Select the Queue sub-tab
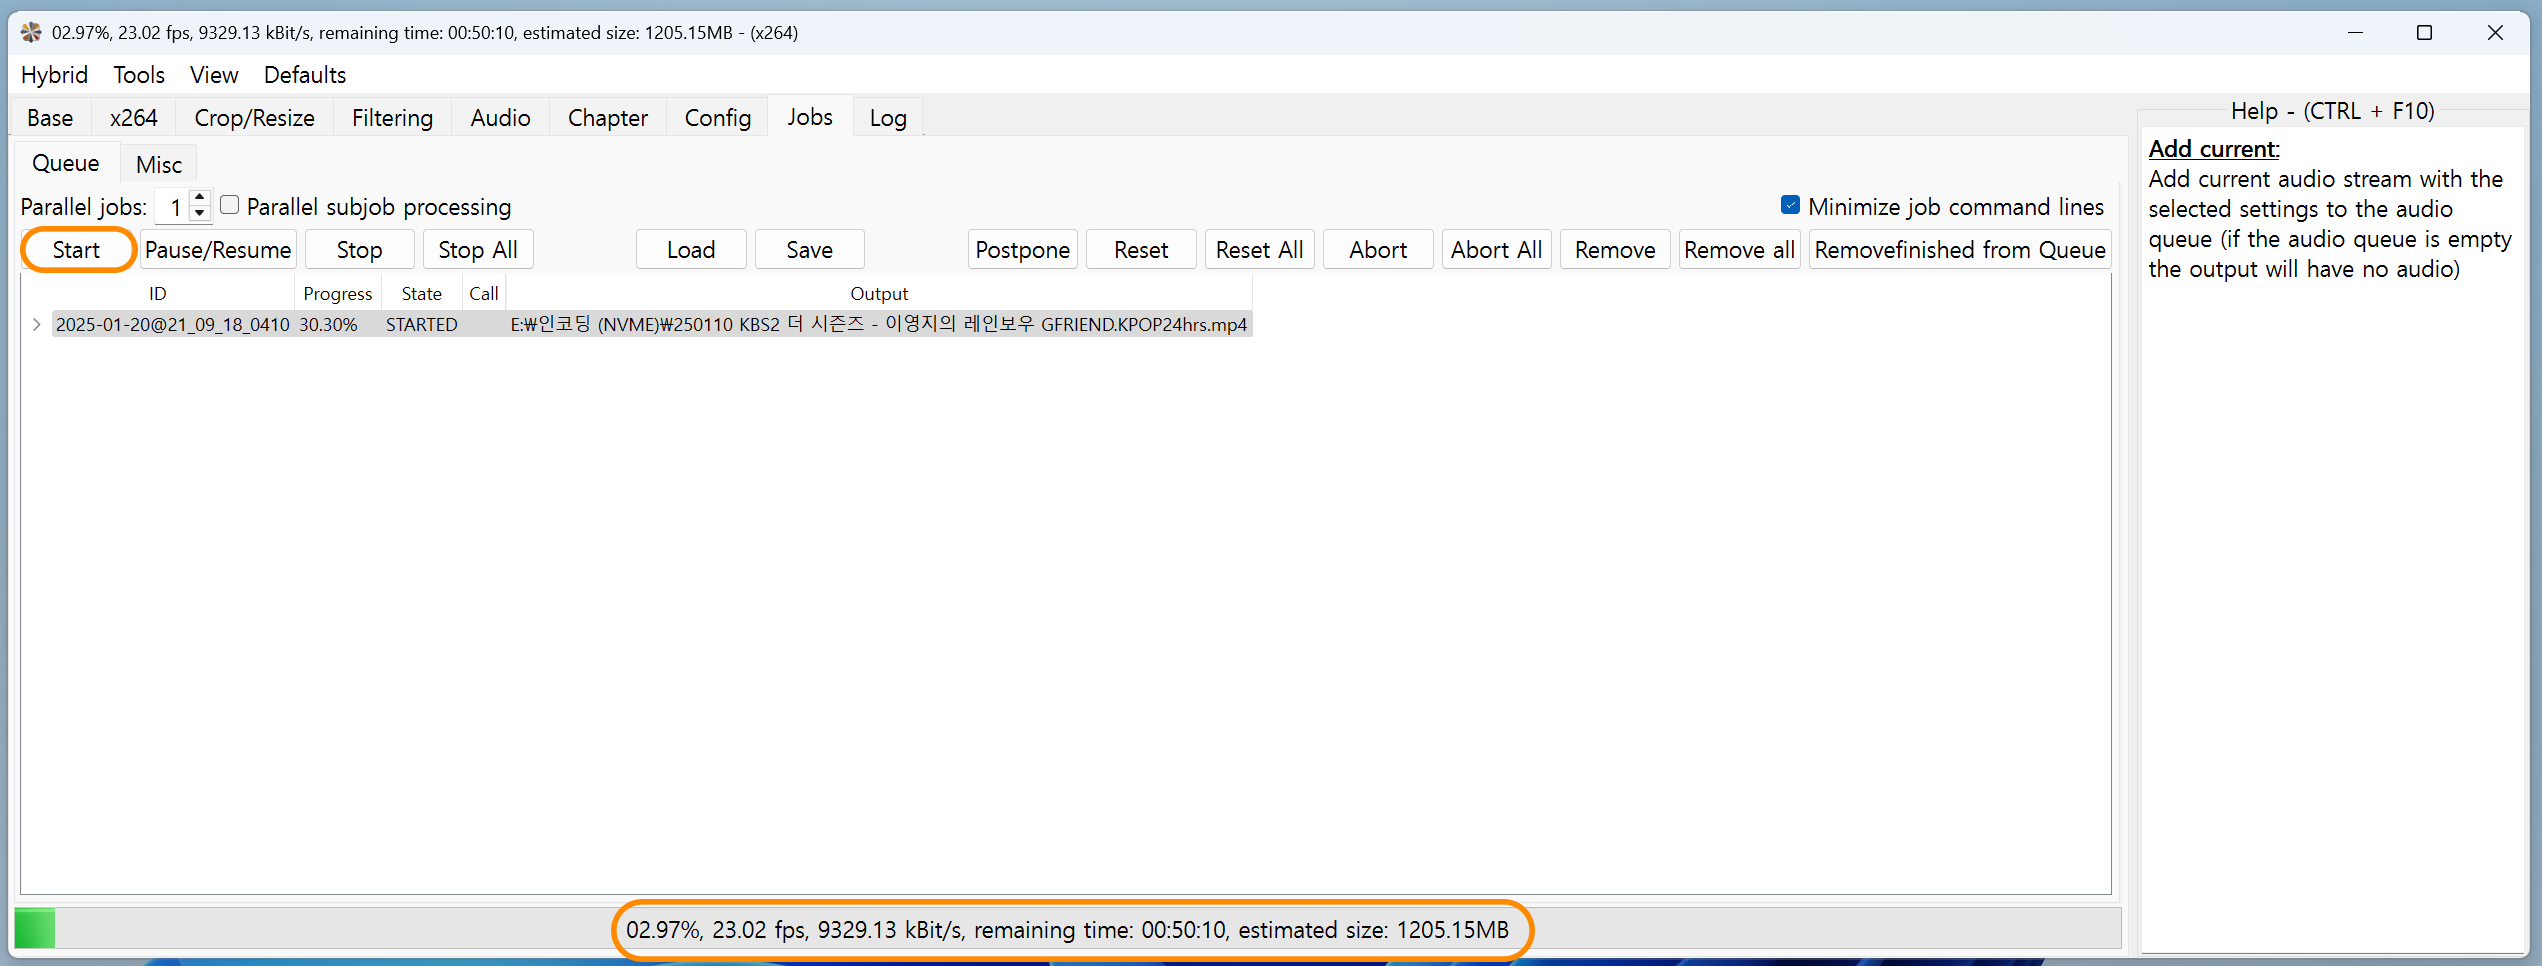The width and height of the screenshot is (2542, 966). click(x=66, y=163)
